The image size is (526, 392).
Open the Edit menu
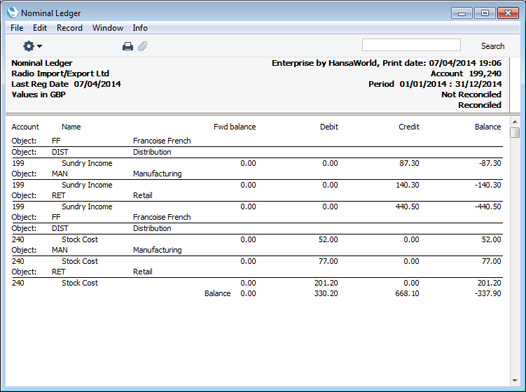tap(40, 28)
